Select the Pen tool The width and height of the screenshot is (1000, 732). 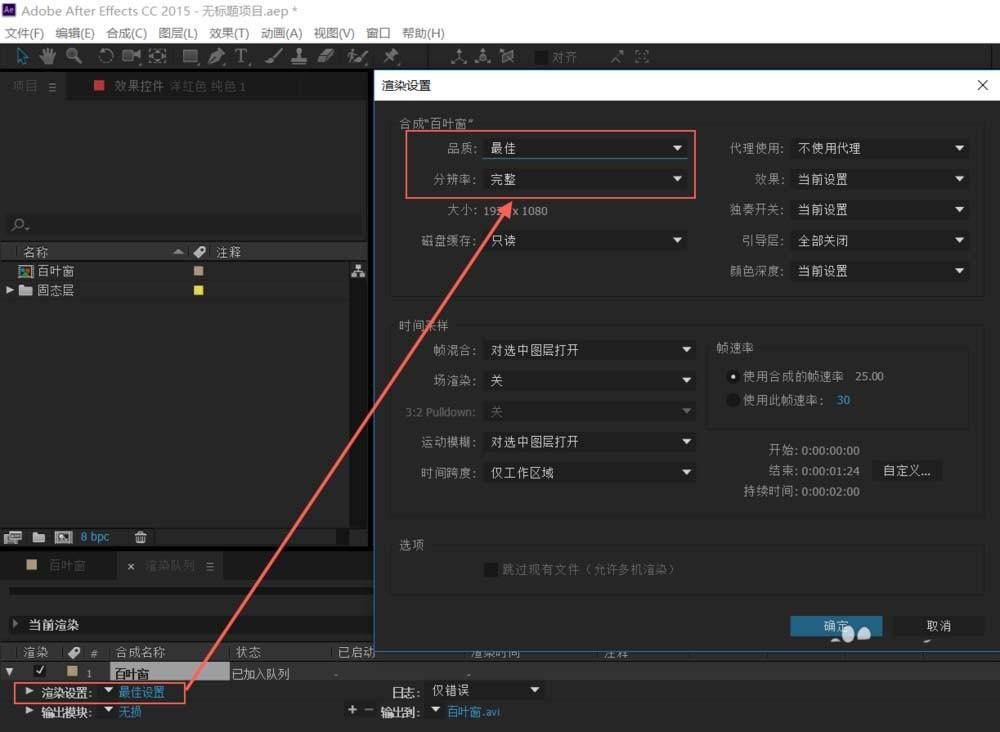pos(216,56)
